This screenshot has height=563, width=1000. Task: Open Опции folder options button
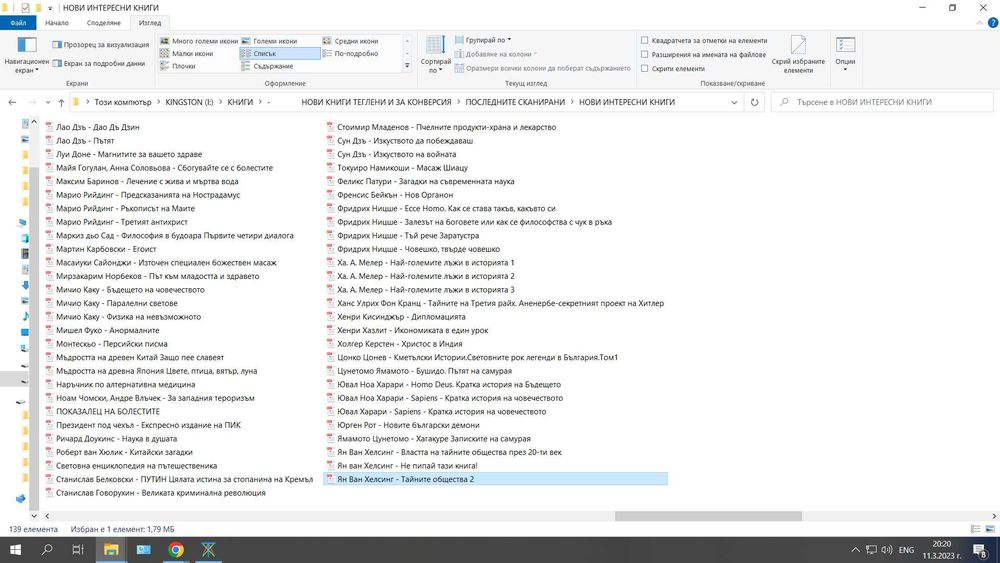[x=845, y=54]
